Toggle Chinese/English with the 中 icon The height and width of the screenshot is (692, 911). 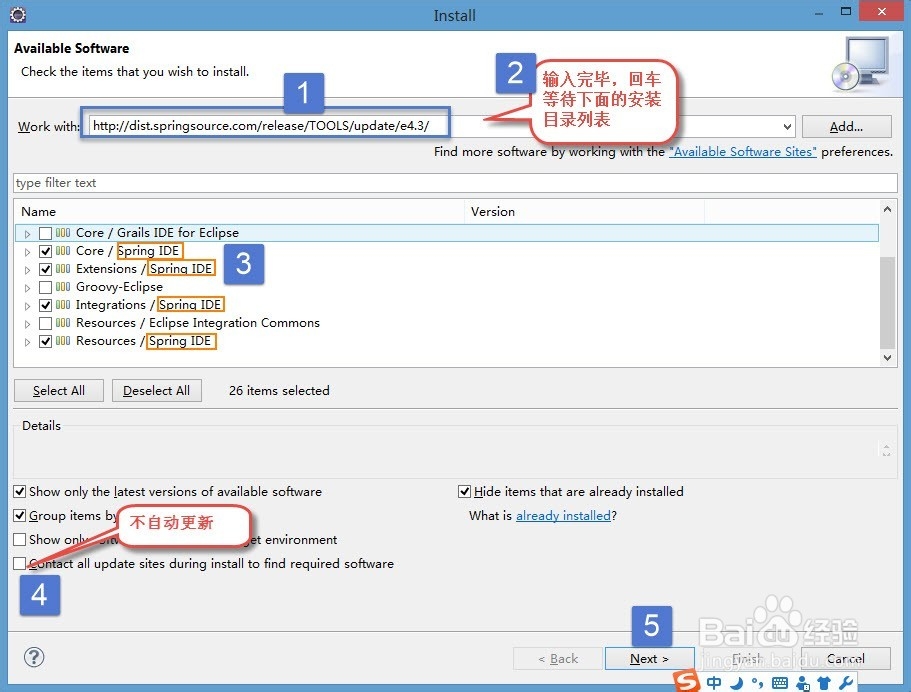[713, 682]
